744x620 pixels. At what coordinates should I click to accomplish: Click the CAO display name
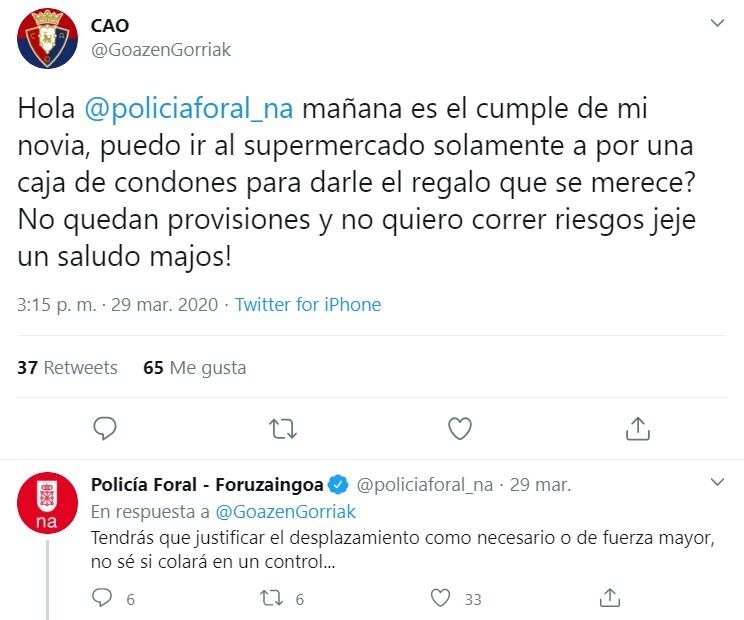(110, 25)
